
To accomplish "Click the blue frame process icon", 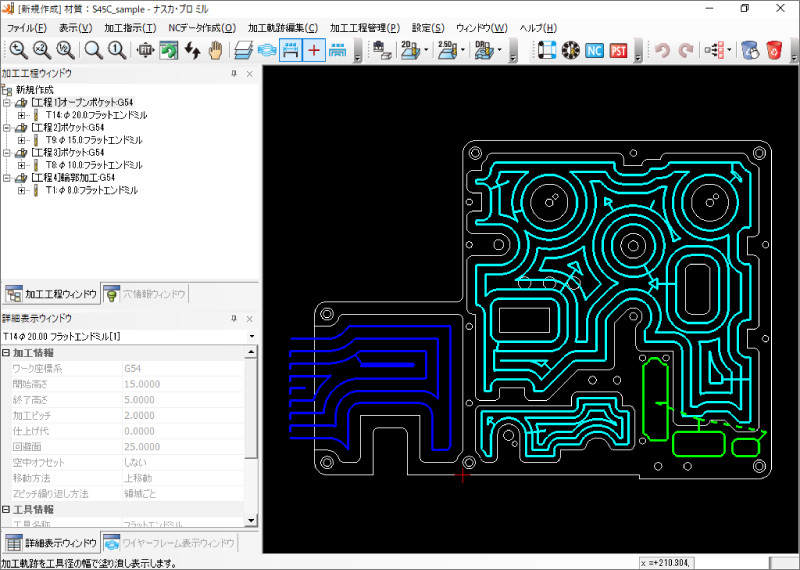I will point(546,50).
